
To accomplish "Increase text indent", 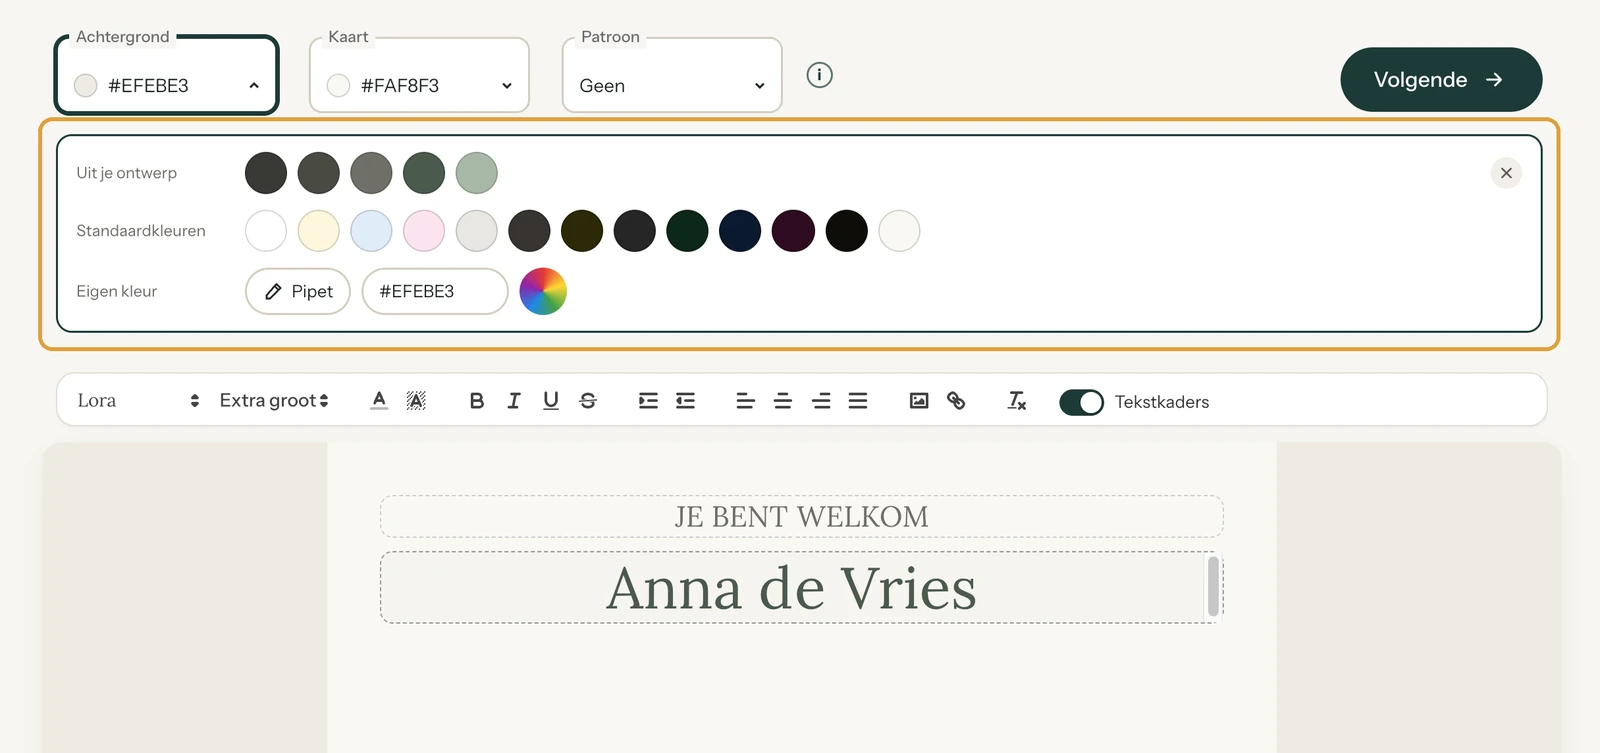I will 648,400.
